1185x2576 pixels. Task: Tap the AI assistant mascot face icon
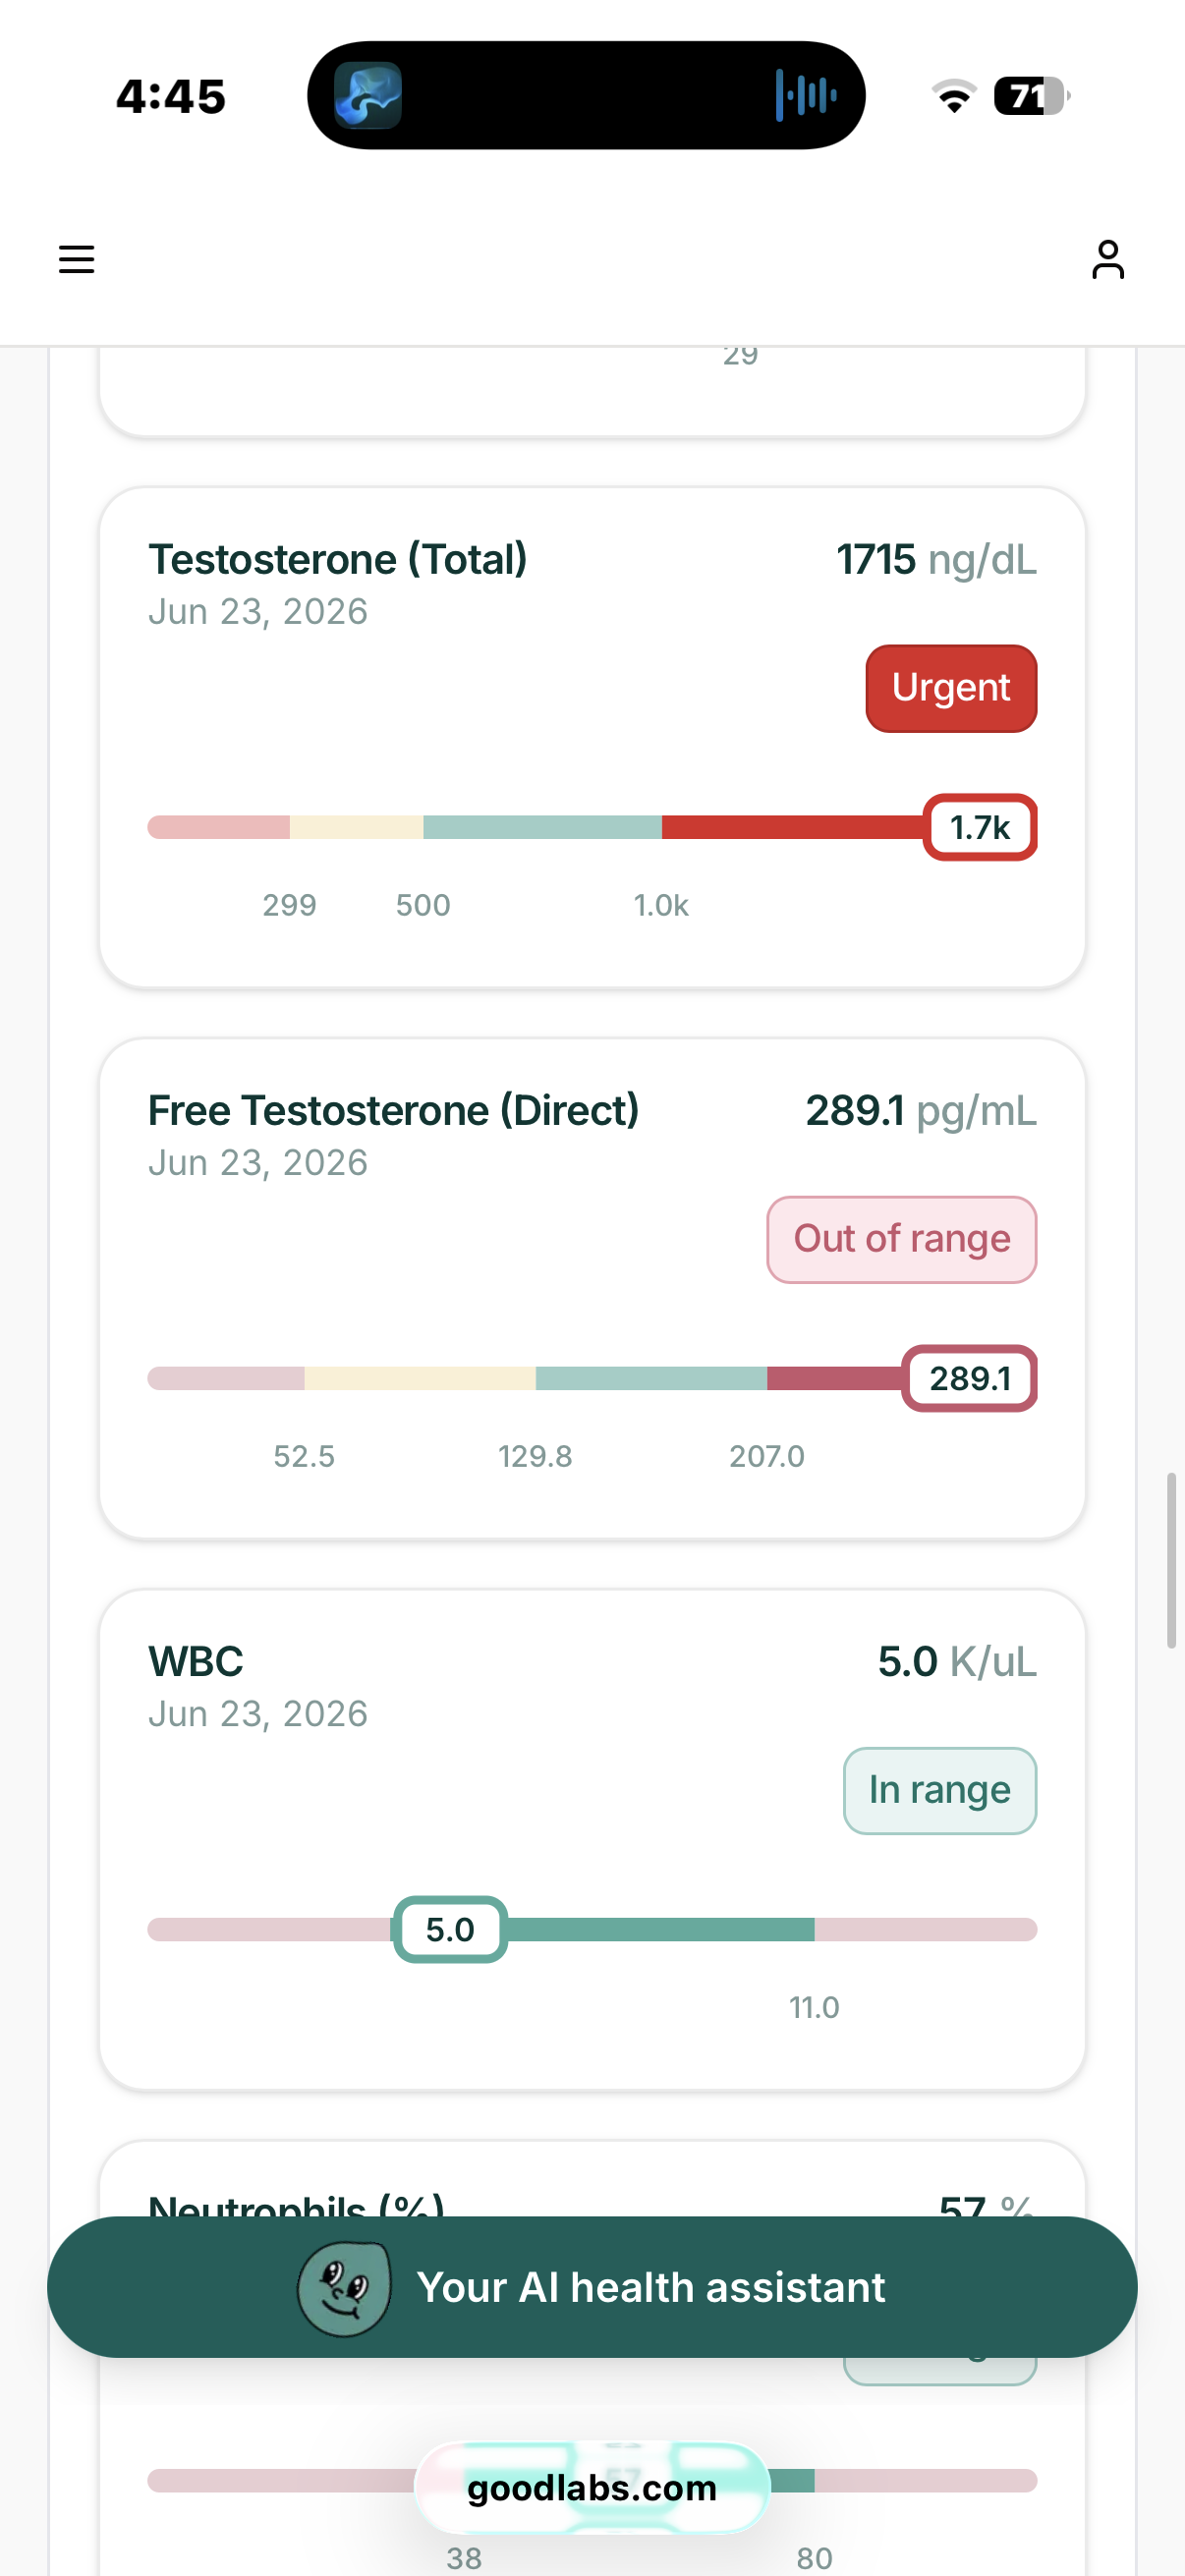[344, 2287]
